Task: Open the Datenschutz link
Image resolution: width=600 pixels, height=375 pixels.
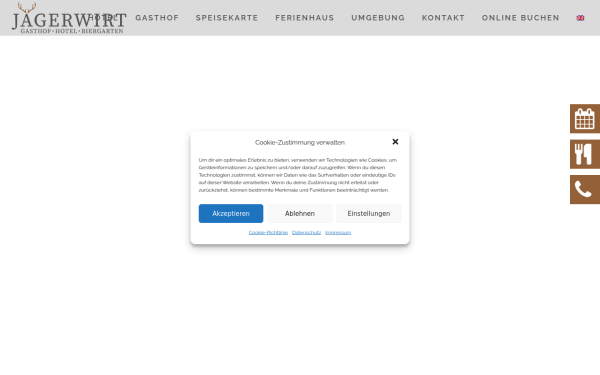Action: (307, 233)
